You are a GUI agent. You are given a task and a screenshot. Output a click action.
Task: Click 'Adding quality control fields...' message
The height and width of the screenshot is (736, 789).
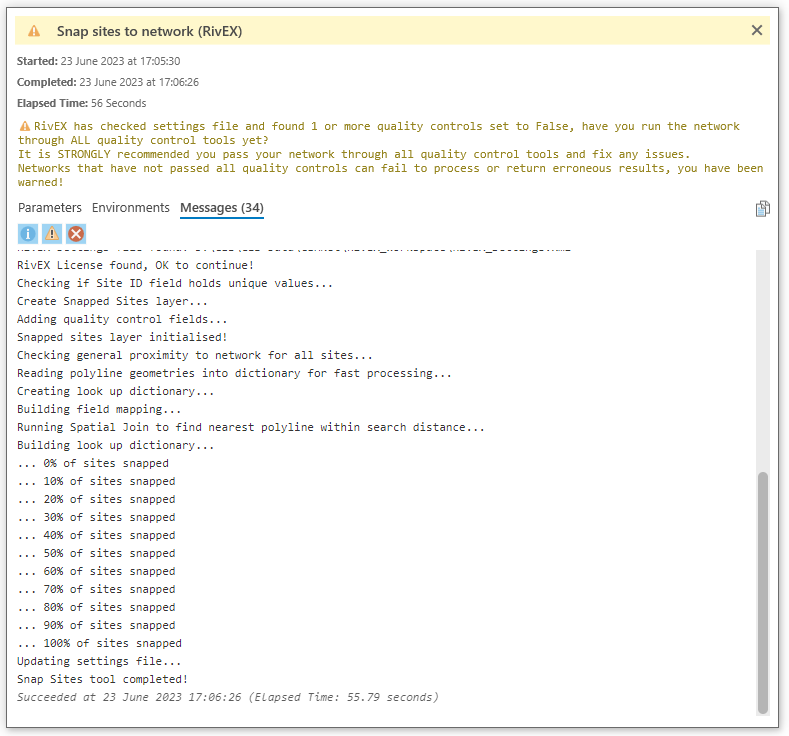pos(122,319)
